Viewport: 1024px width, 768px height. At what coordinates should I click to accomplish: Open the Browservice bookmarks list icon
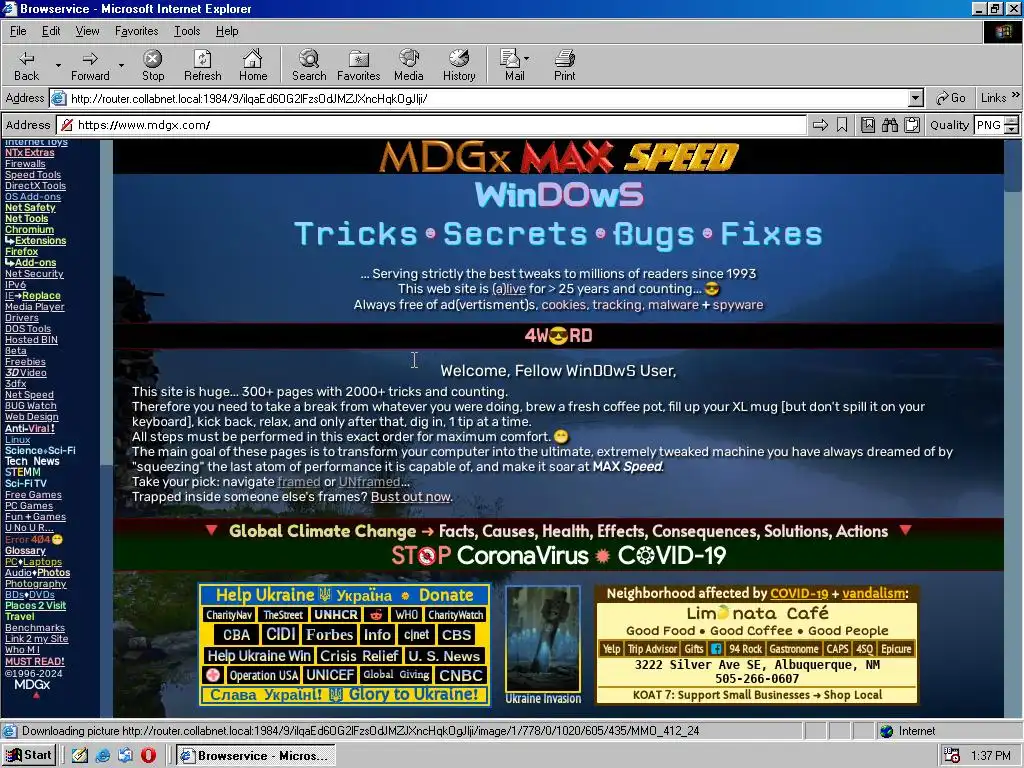[868, 125]
